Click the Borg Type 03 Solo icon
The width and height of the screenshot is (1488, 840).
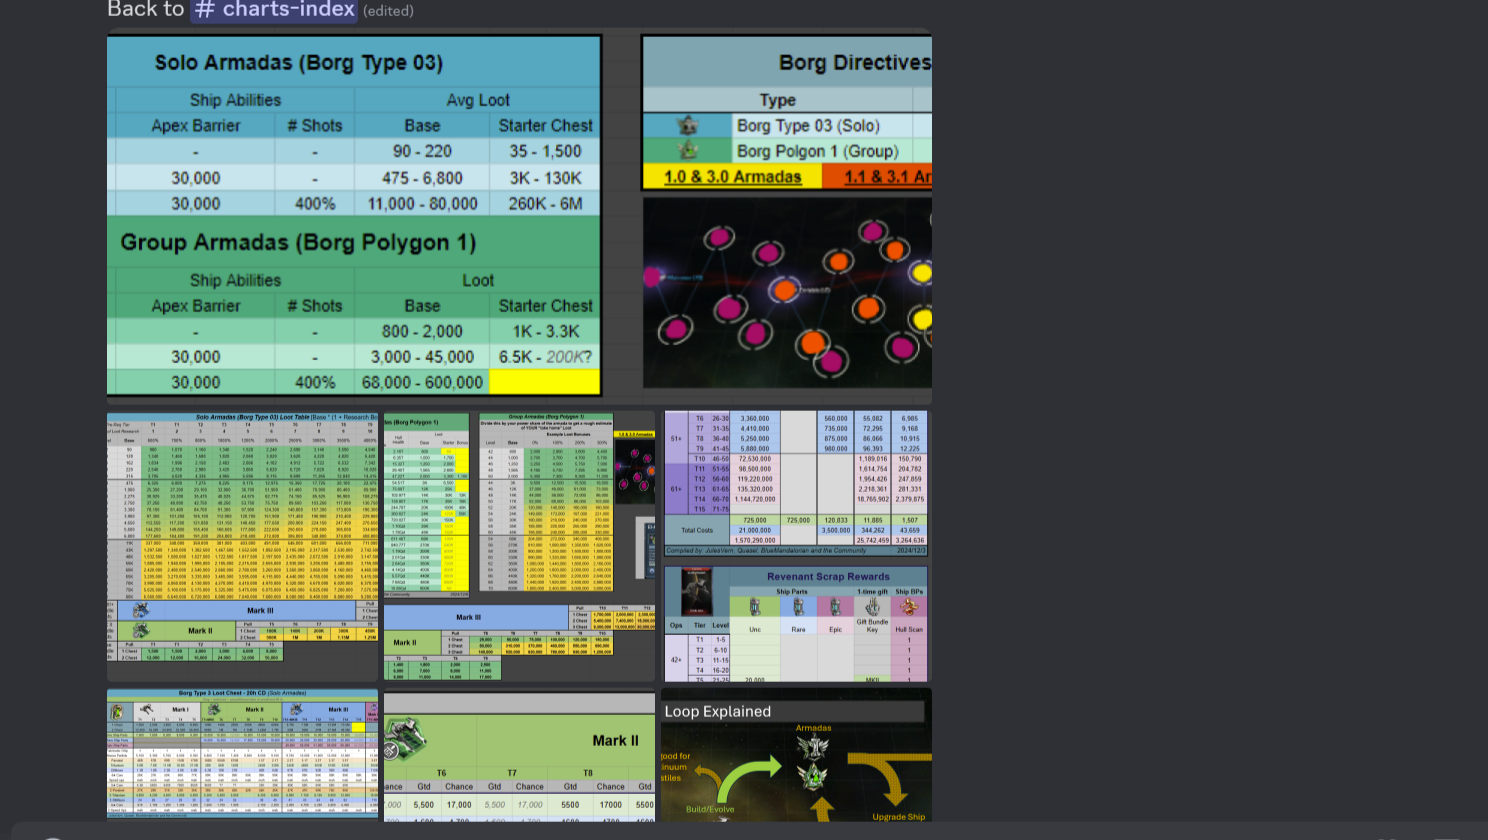coord(688,126)
